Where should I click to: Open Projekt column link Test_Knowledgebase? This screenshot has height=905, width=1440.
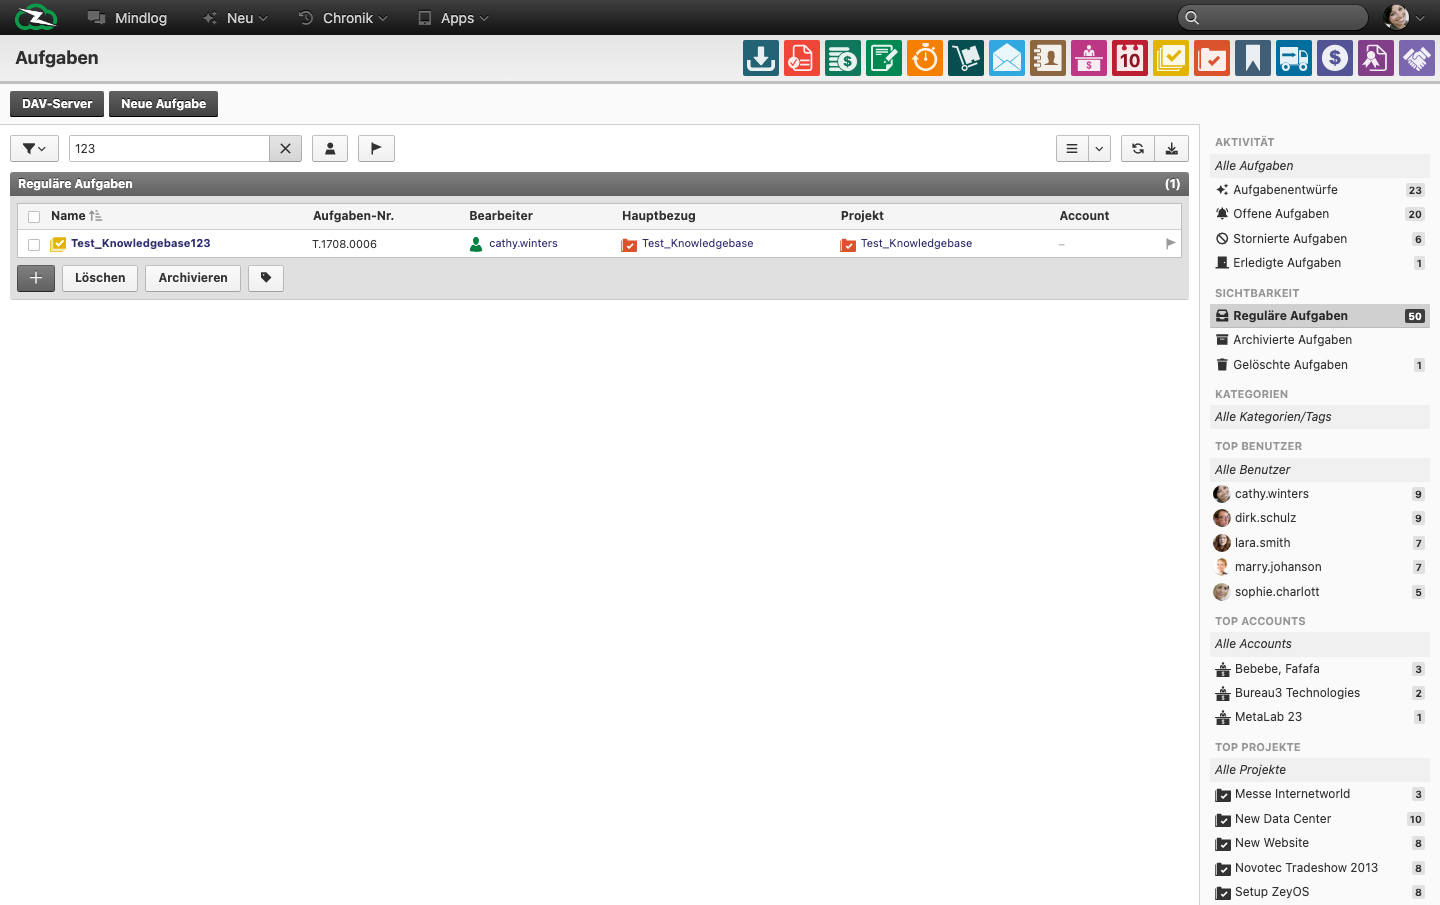916,243
